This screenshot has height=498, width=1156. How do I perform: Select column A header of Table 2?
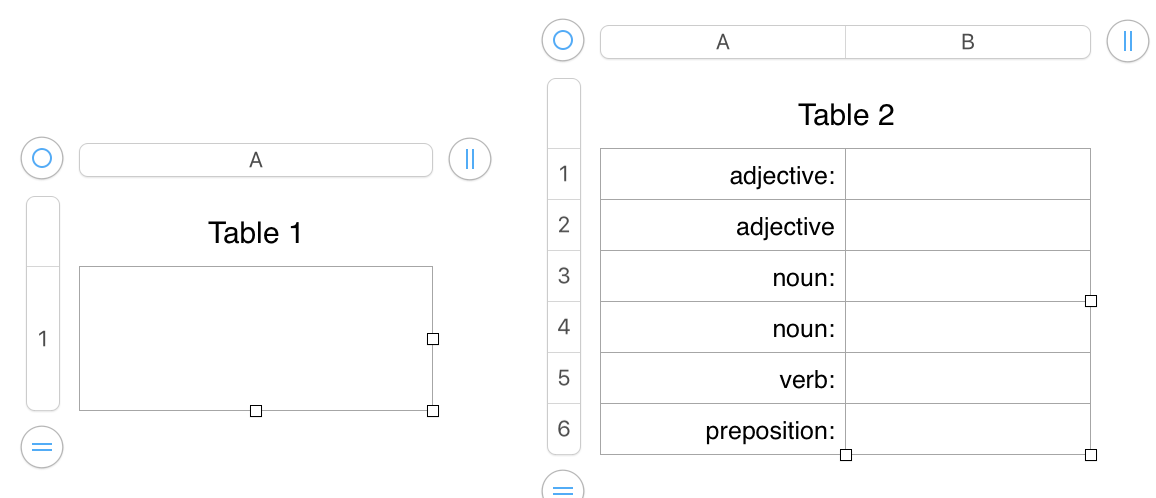click(722, 42)
